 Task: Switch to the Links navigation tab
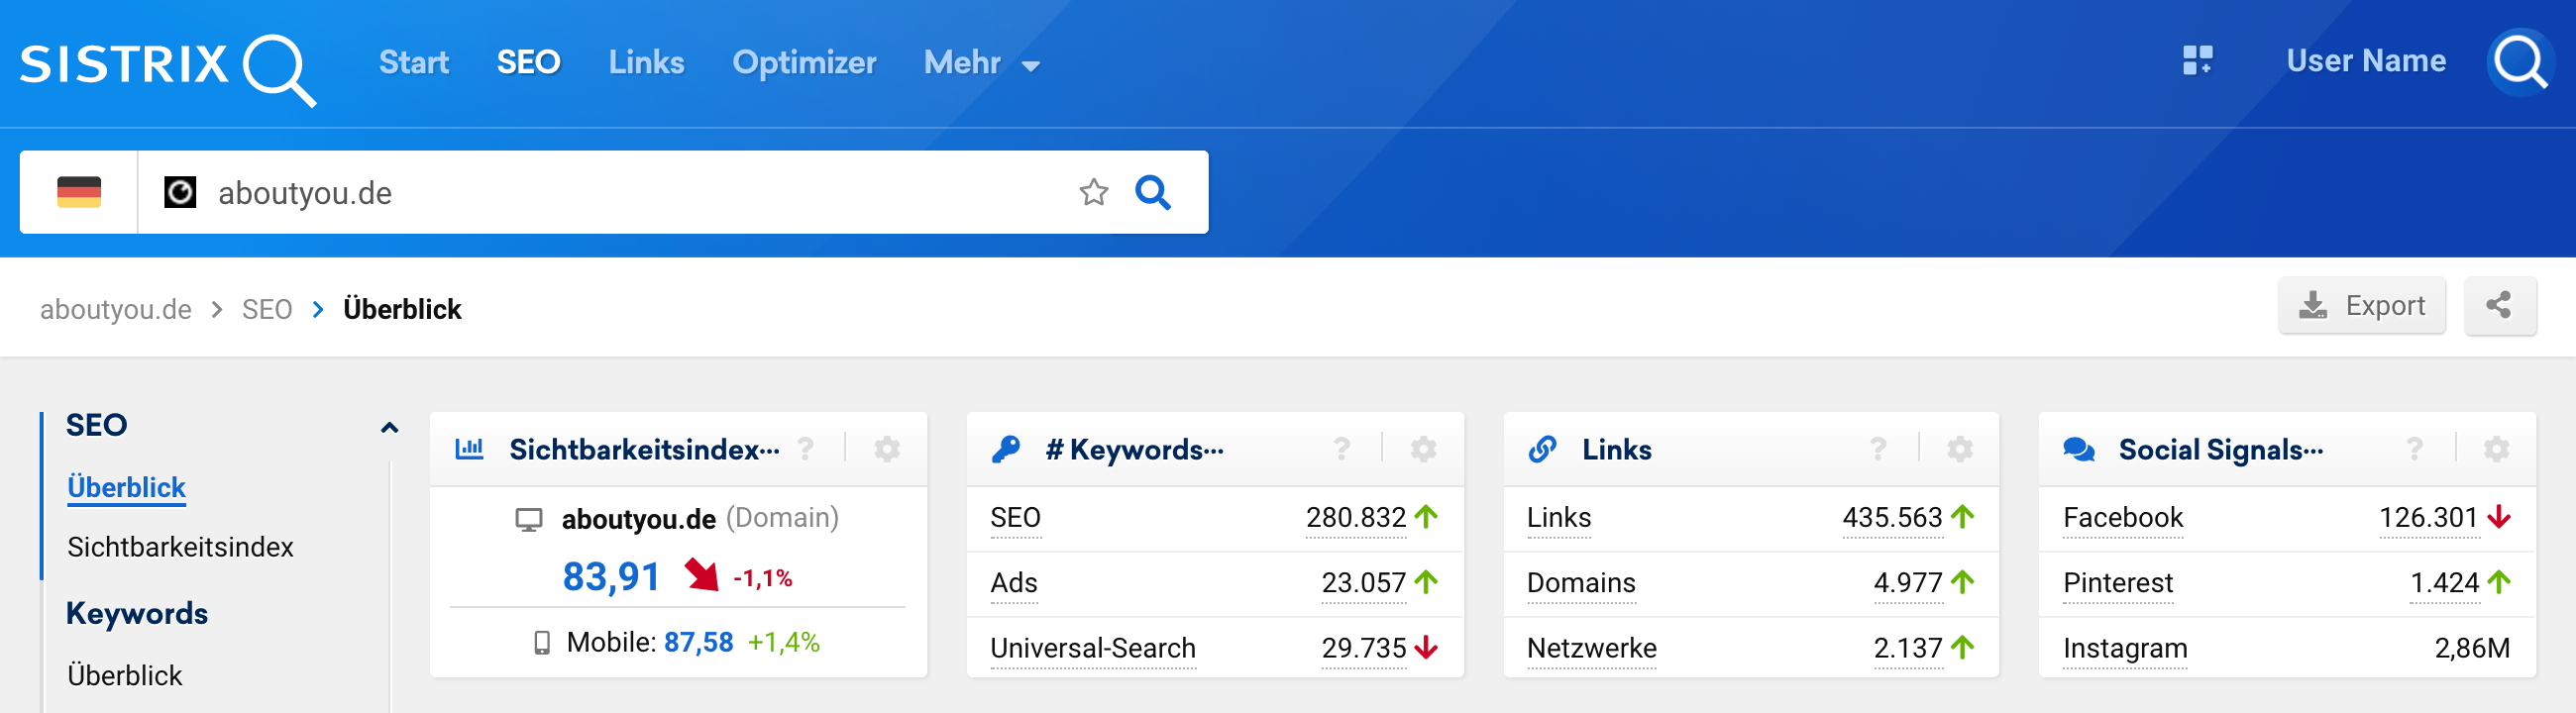point(646,63)
